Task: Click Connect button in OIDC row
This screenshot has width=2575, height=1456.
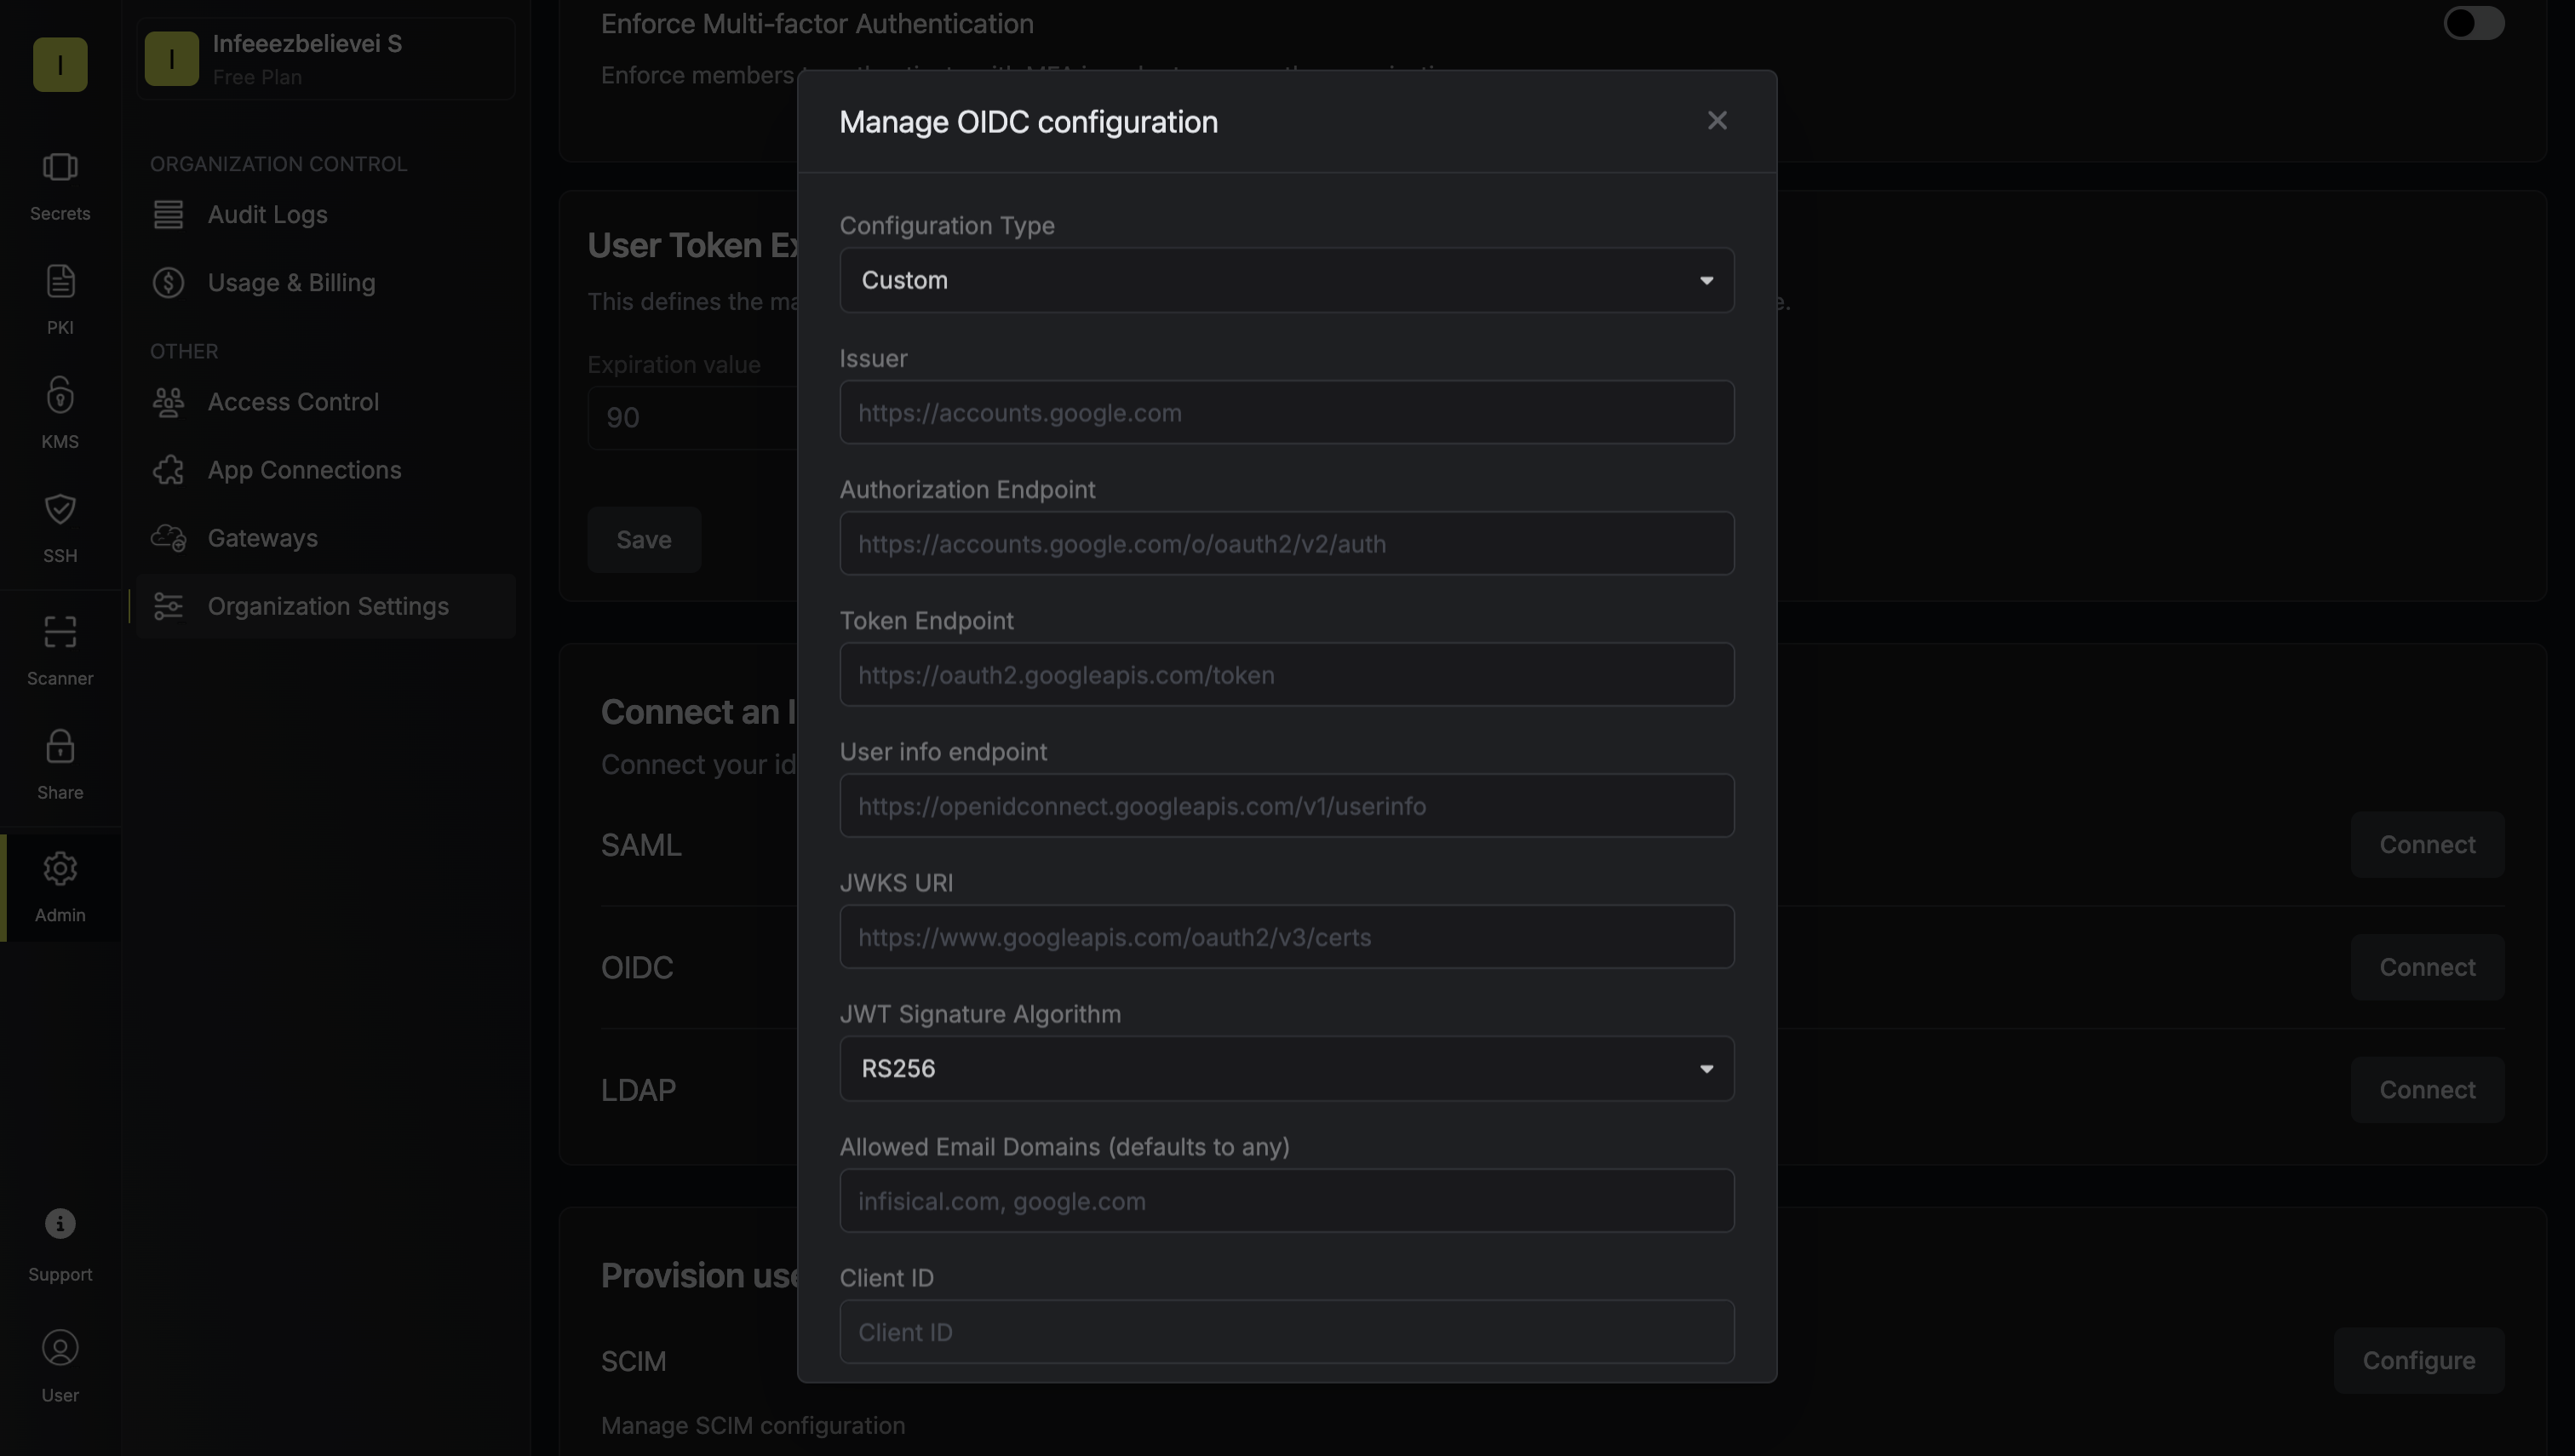Action: point(2427,968)
